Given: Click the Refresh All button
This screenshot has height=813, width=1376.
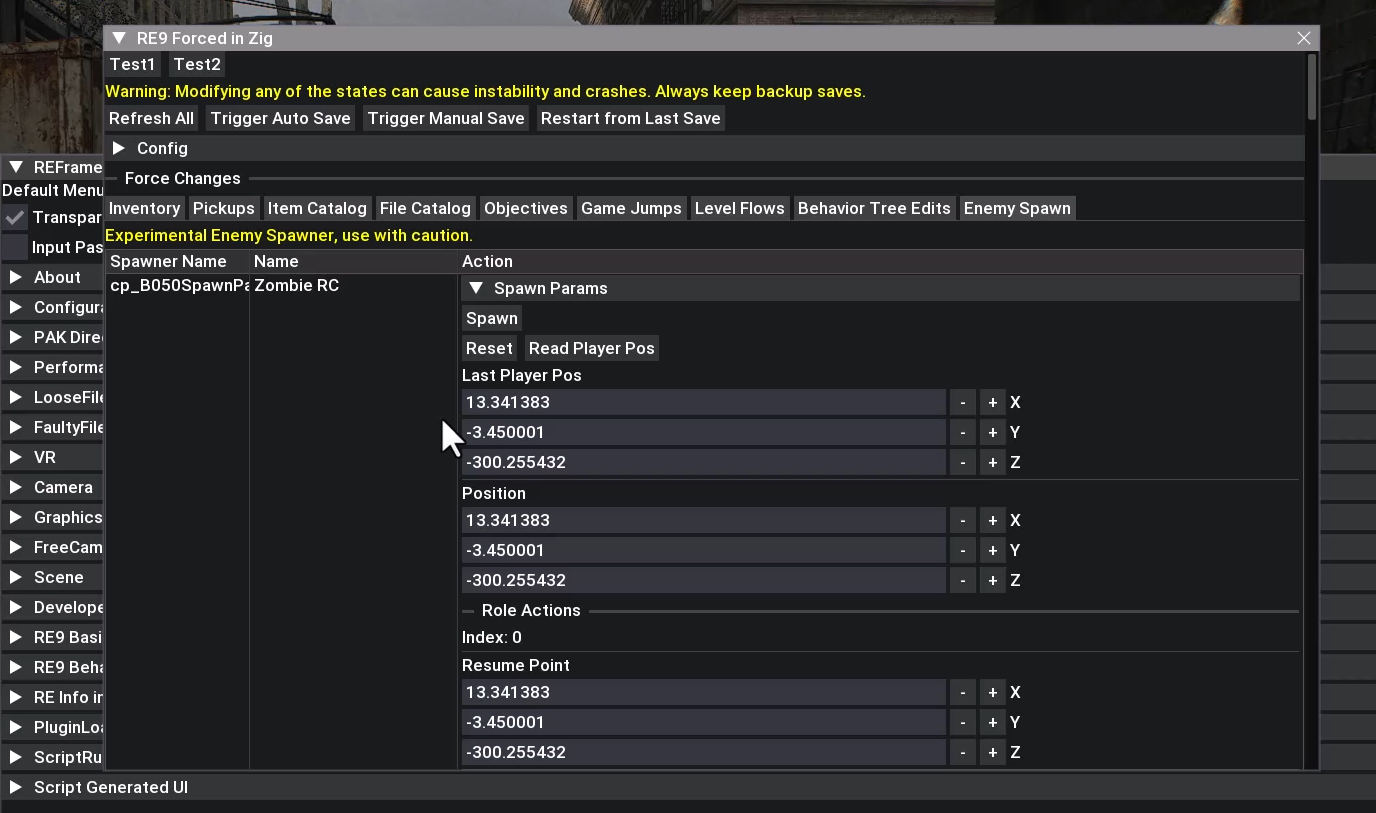Looking at the screenshot, I should click(x=152, y=118).
